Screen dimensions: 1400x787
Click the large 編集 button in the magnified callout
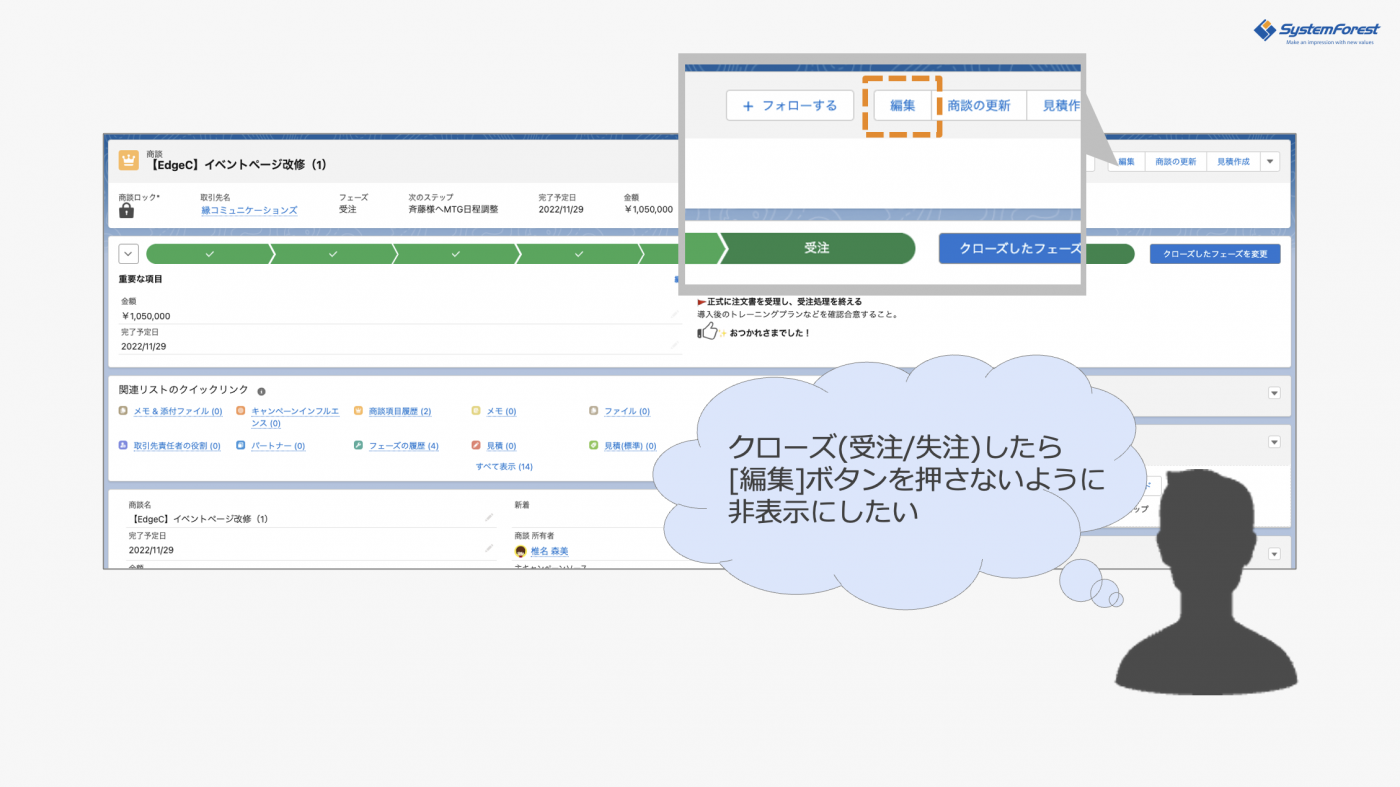[x=903, y=105]
